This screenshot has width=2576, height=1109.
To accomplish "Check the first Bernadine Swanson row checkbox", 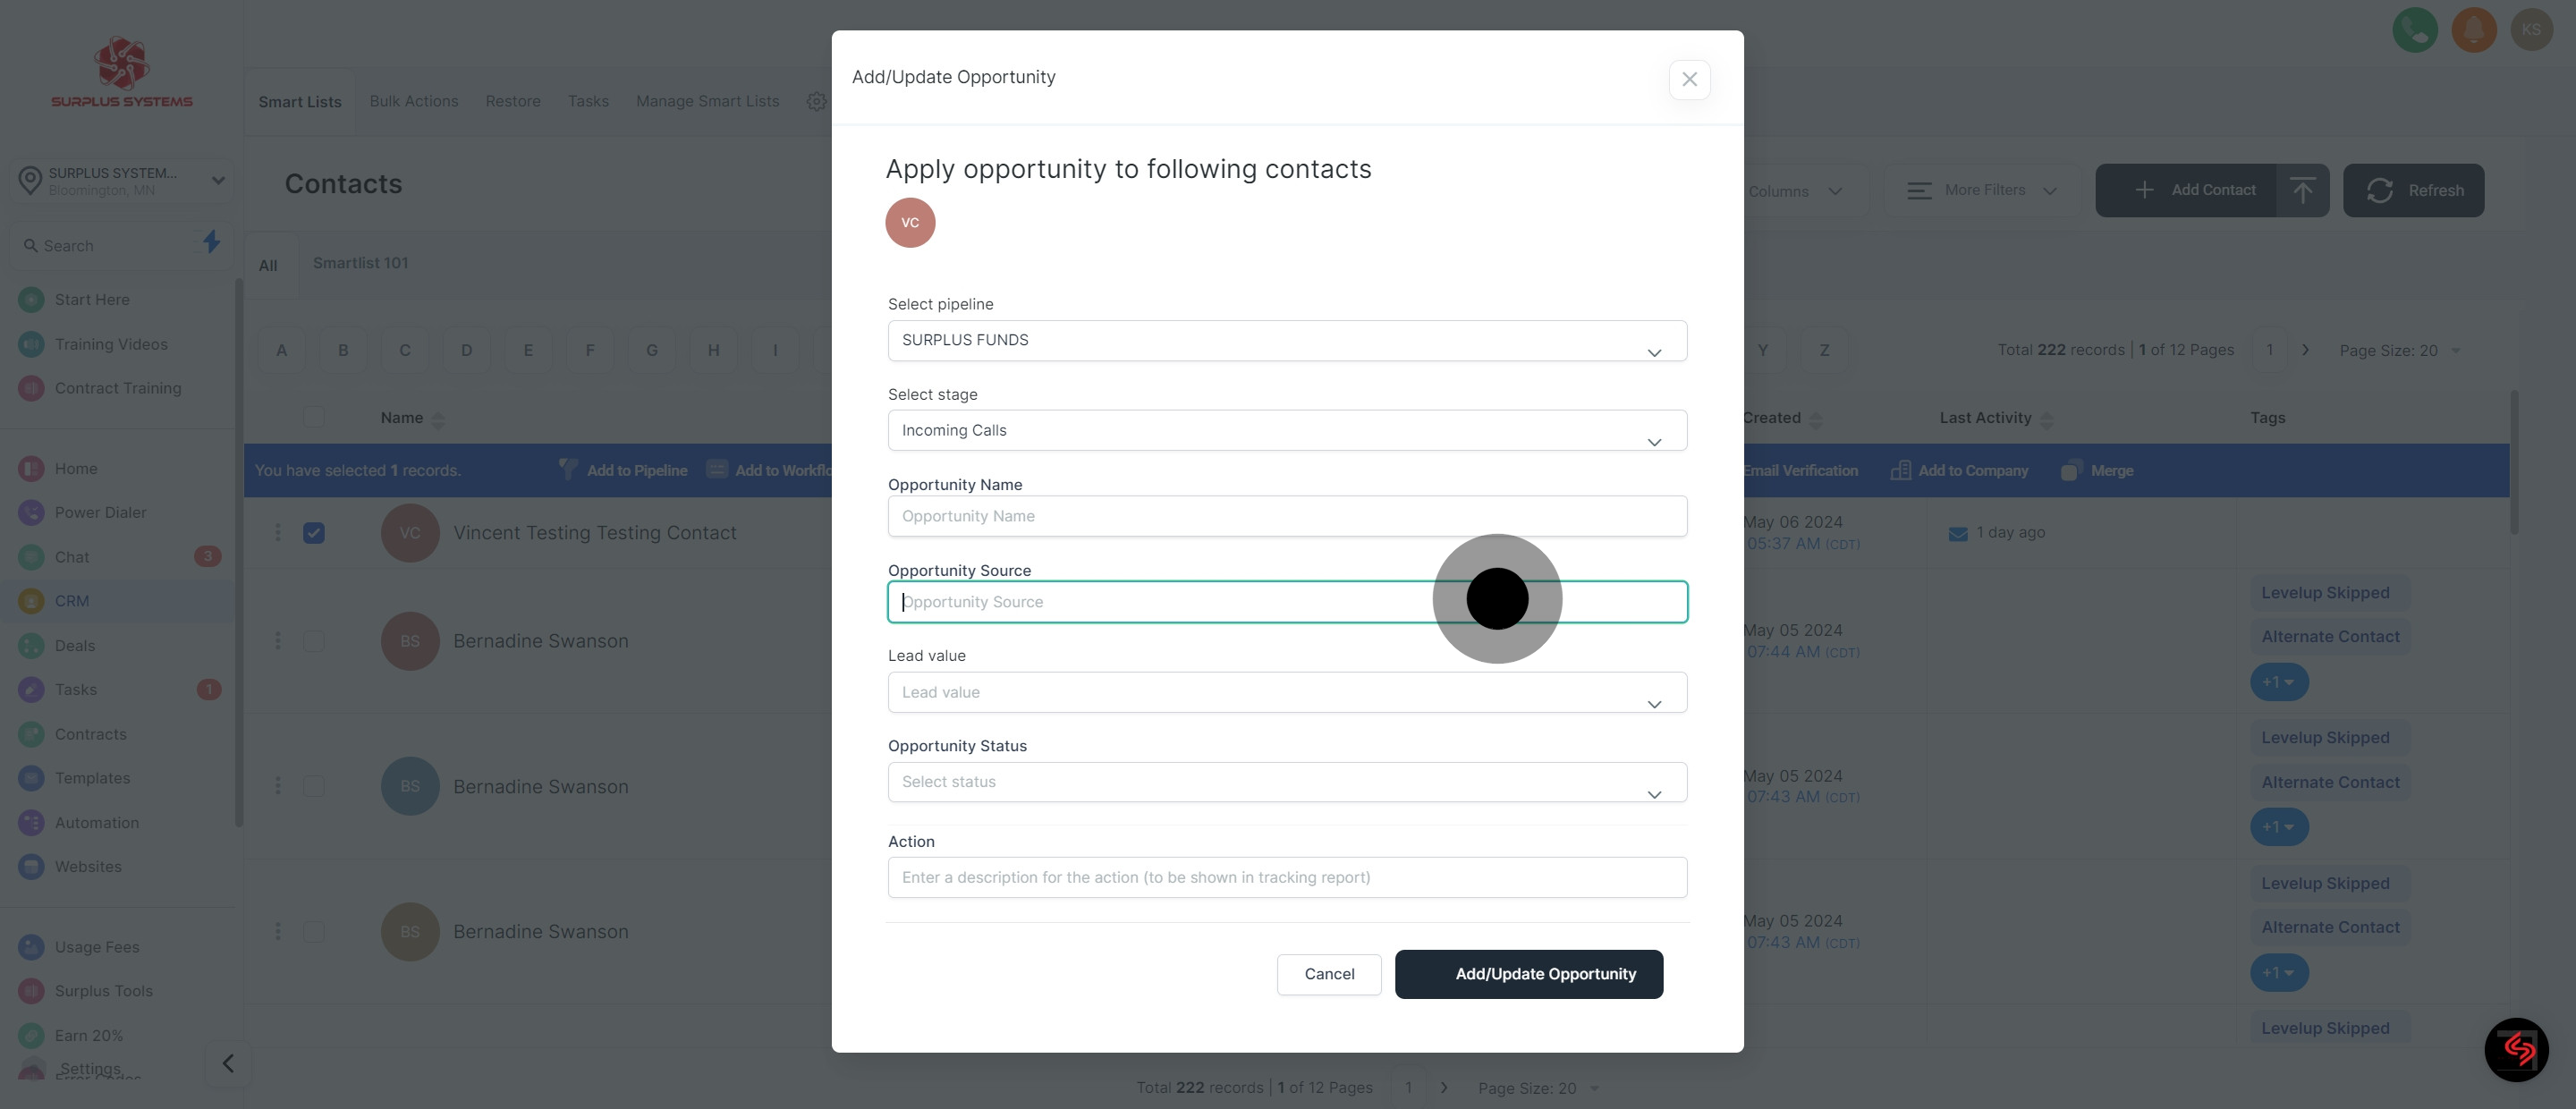I will pyautogui.click(x=314, y=641).
